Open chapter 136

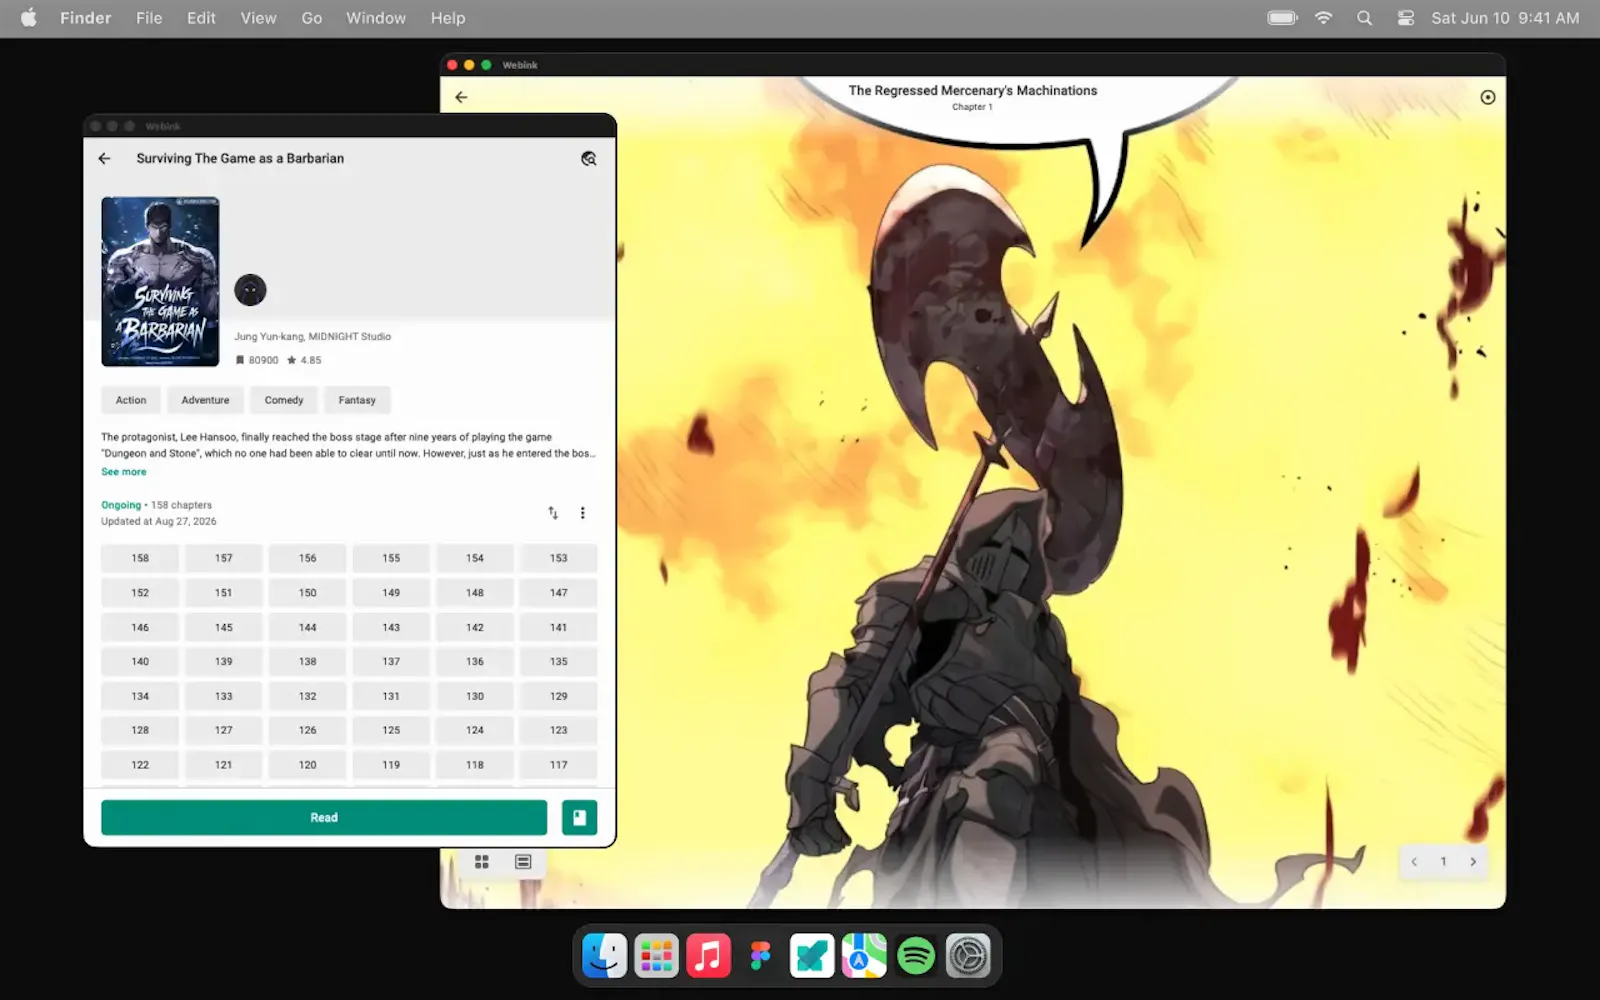click(x=475, y=661)
